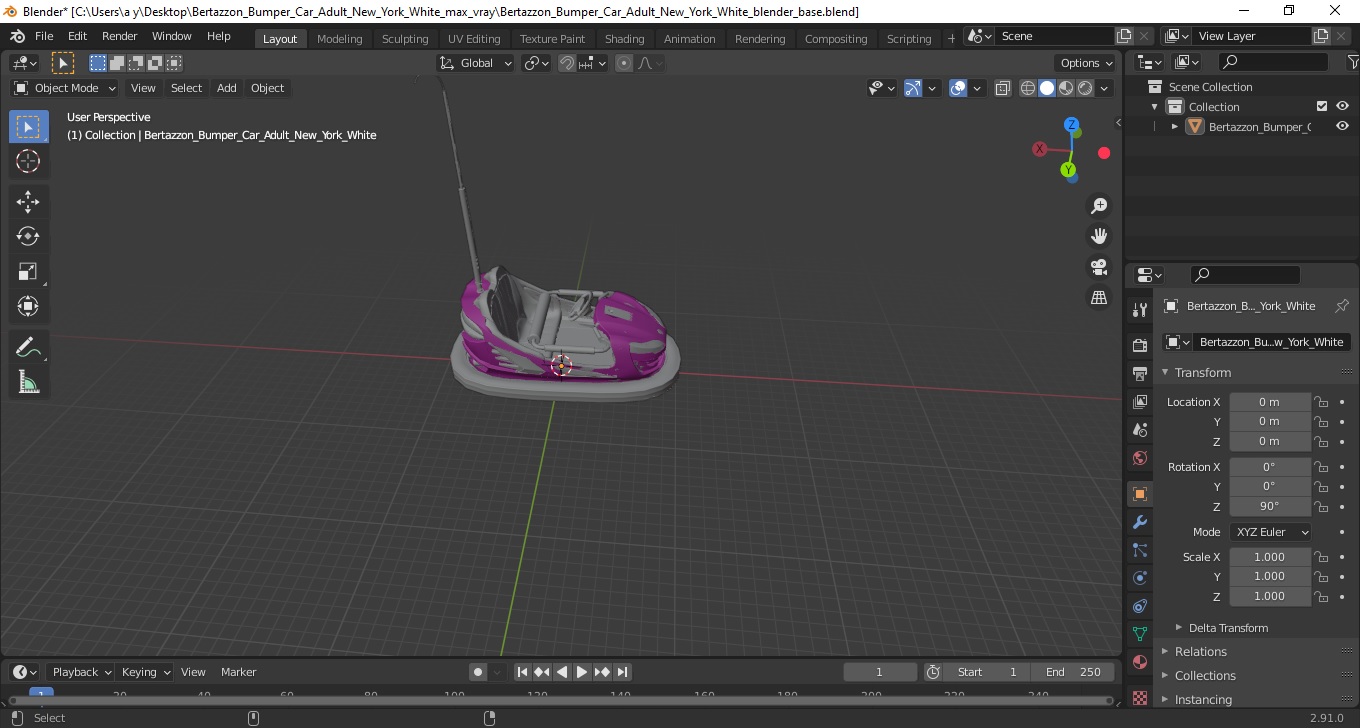The image size is (1360, 728).
Task: Select the 3D Cursor tool
Action: [28, 161]
